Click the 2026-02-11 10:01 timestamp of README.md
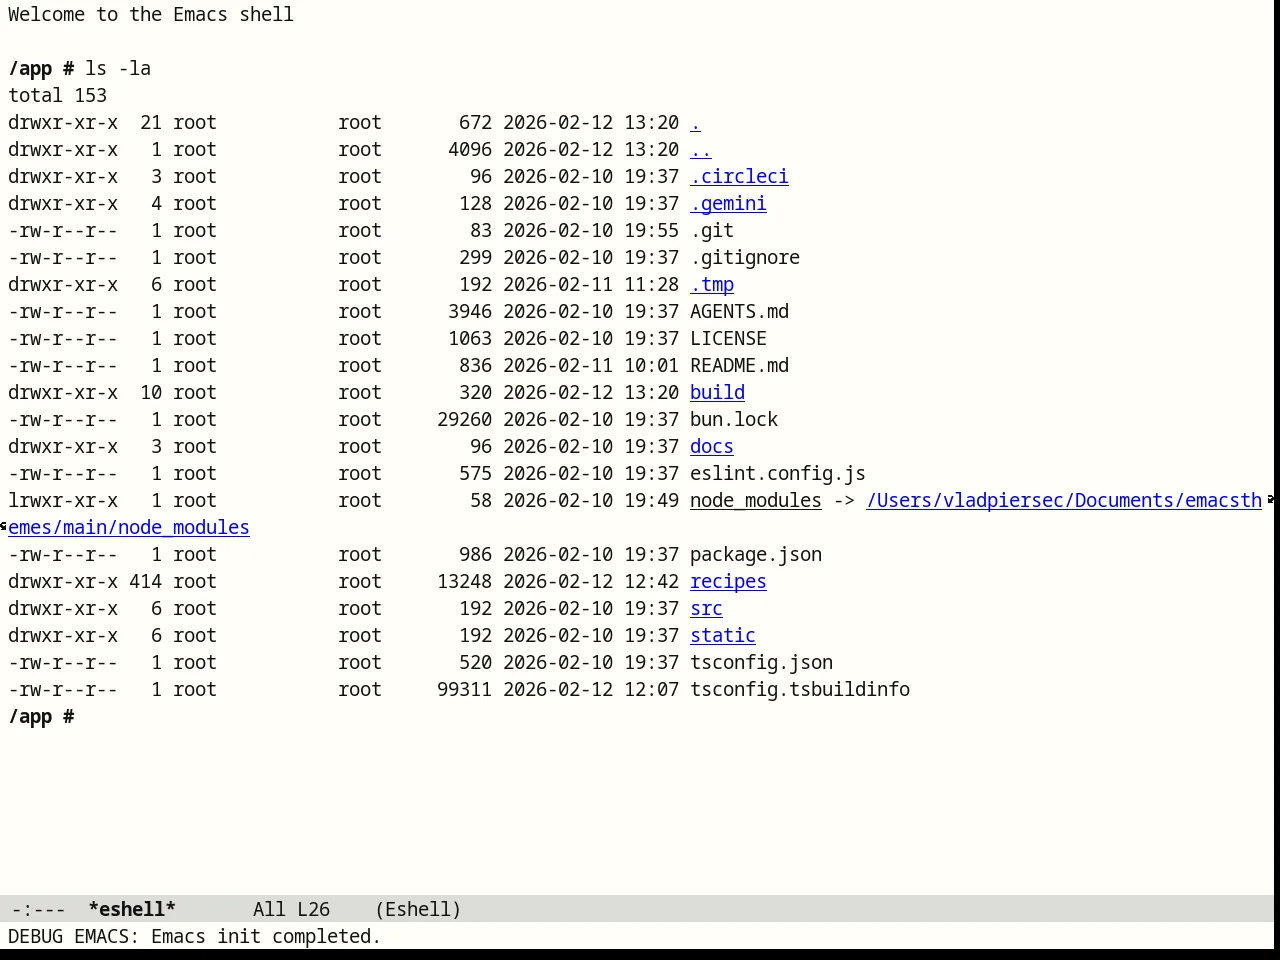 click(591, 366)
